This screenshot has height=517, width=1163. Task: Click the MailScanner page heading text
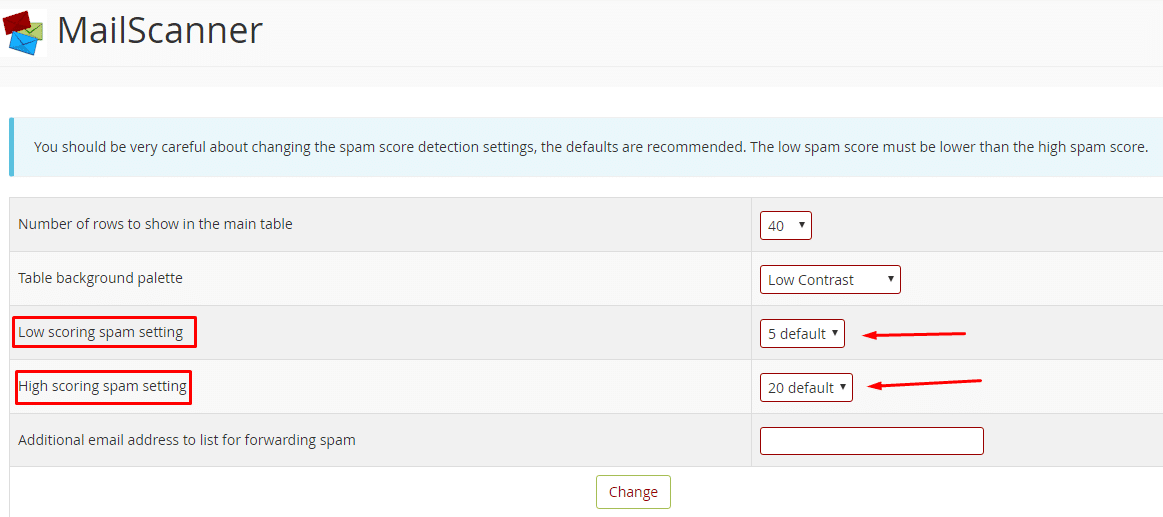159,31
